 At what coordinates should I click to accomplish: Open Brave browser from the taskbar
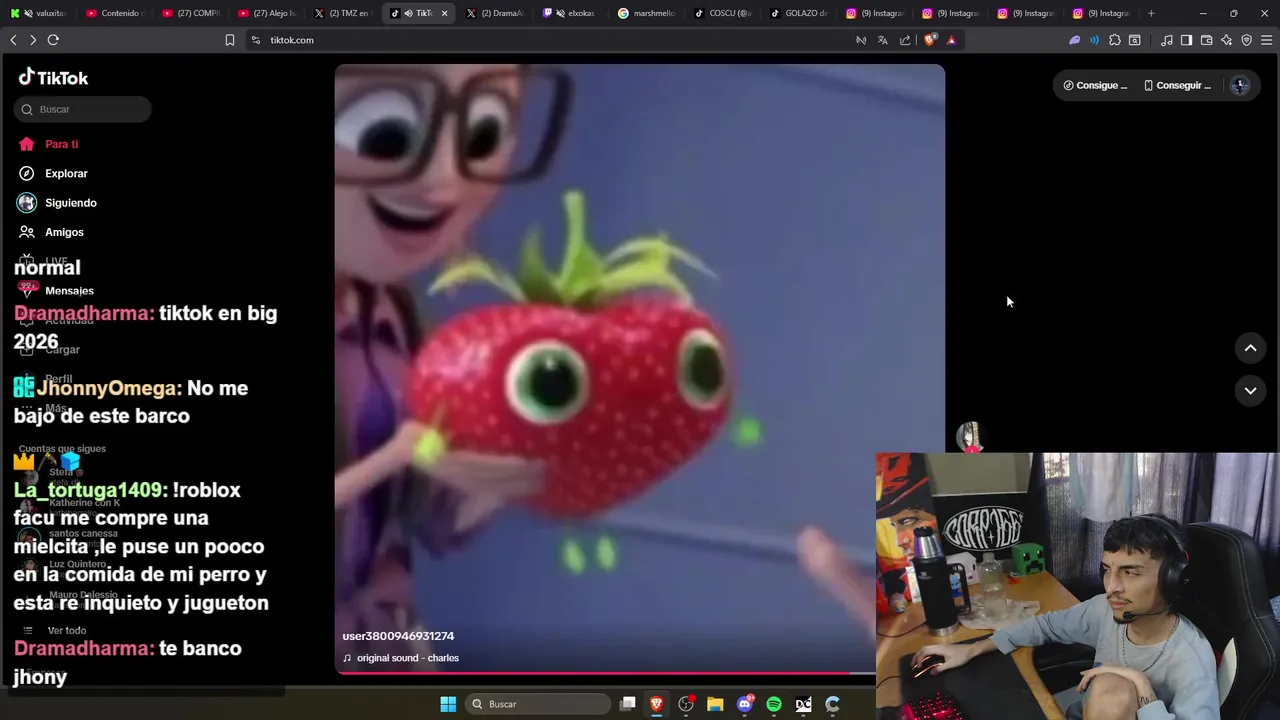click(657, 704)
